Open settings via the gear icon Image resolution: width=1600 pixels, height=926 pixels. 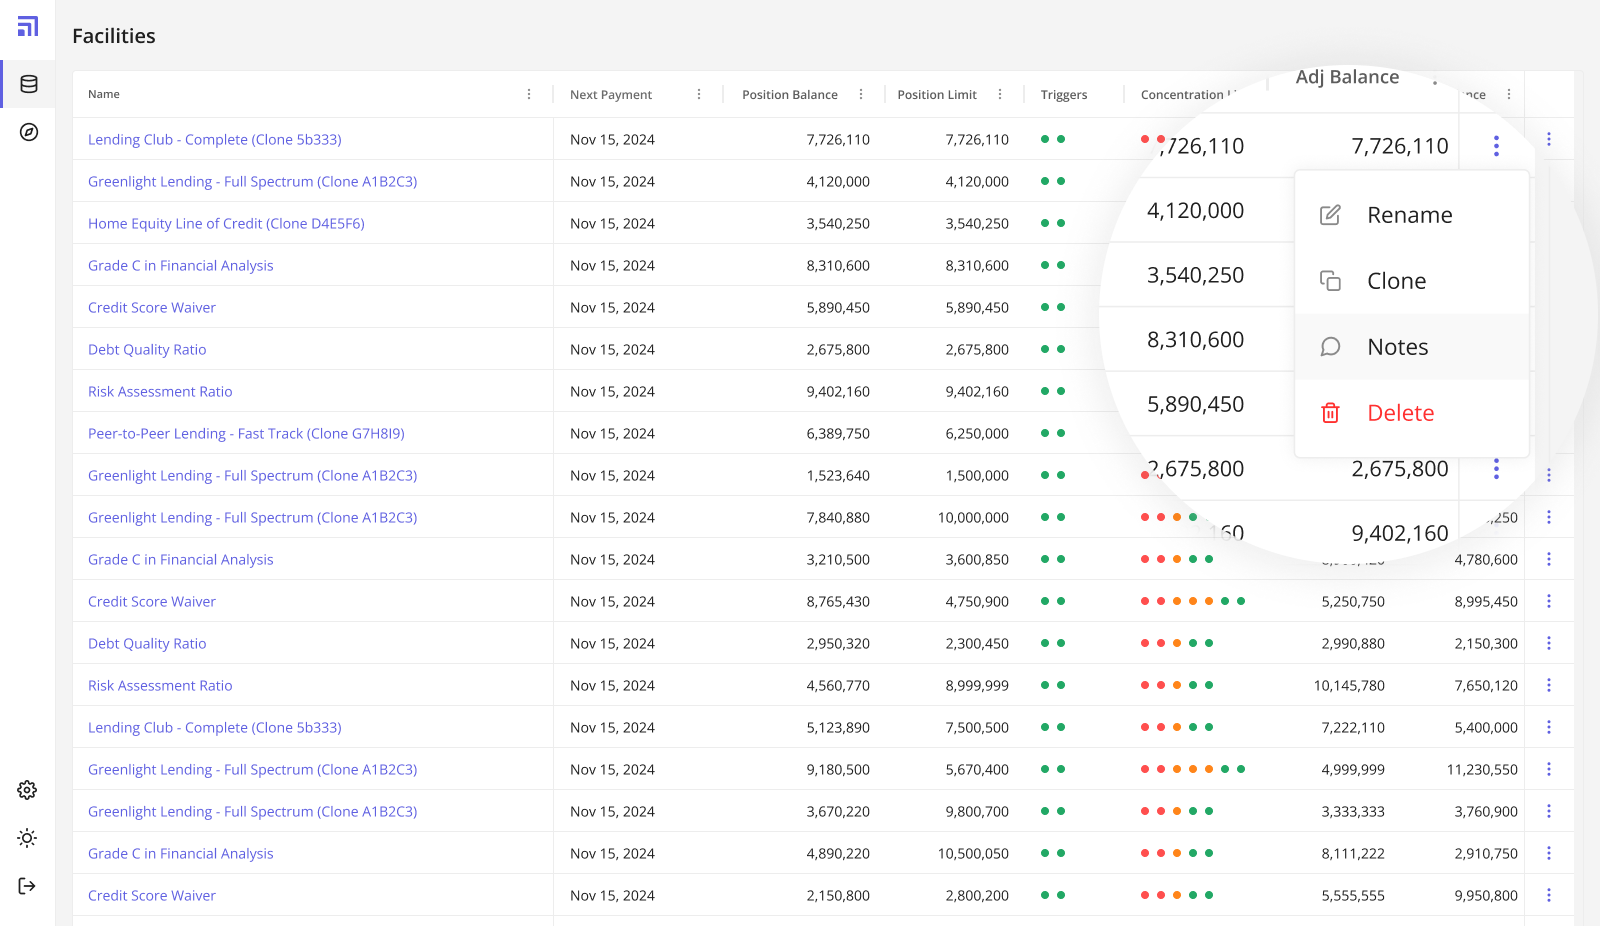coord(27,790)
